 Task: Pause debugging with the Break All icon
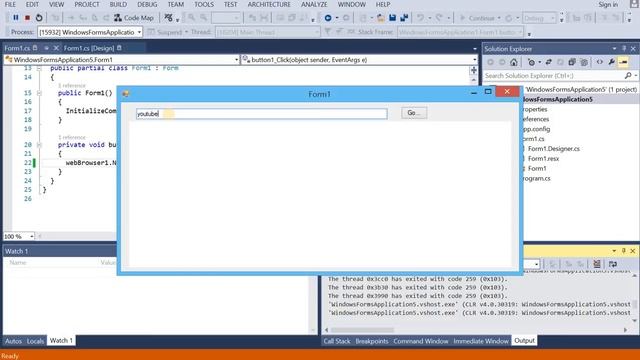16,18
